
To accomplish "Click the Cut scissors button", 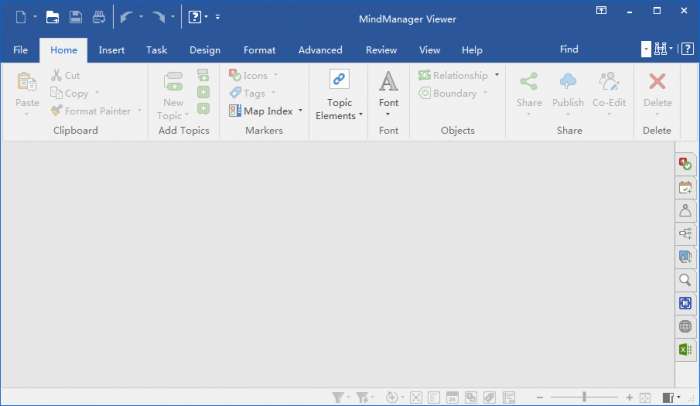I will 66,75.
